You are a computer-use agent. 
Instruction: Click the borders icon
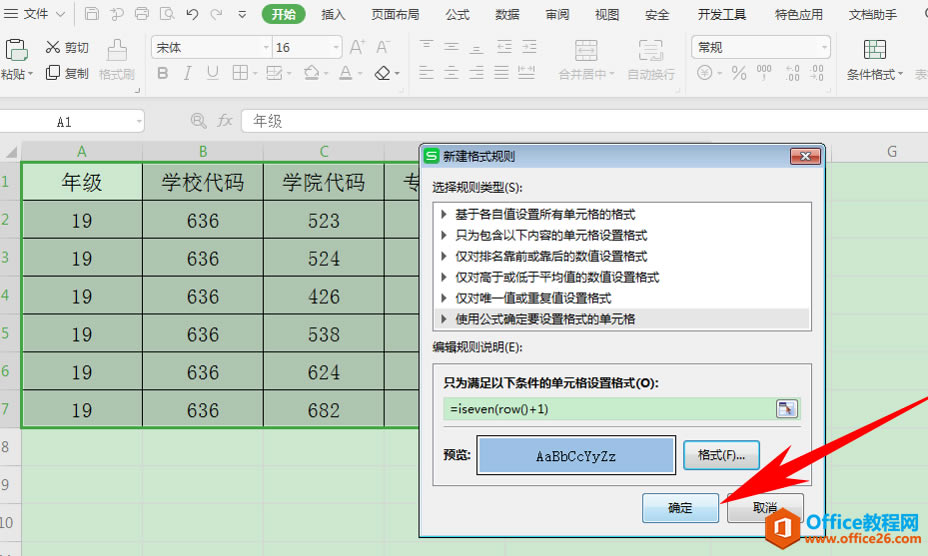click(x=240, y=73)
